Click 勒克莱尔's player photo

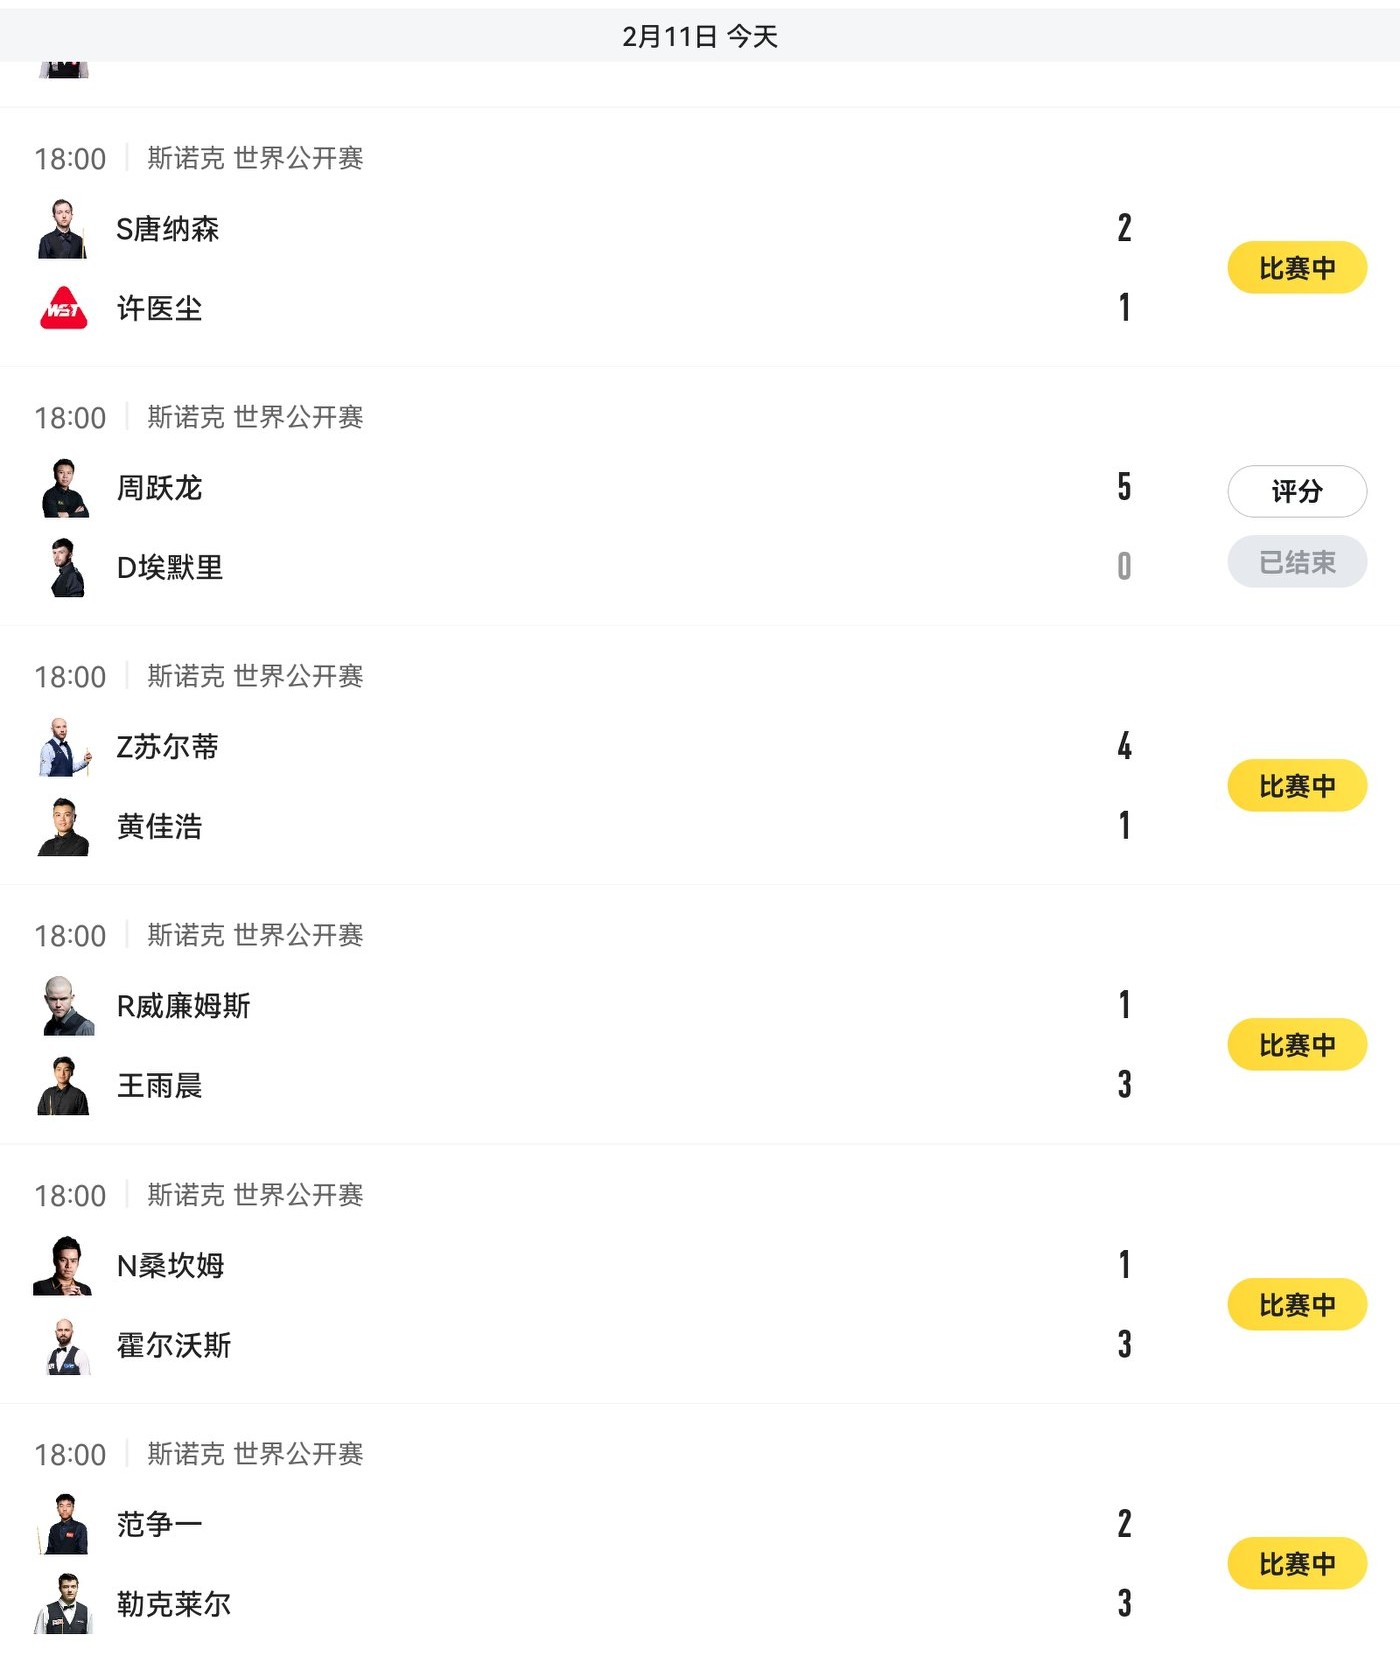[x=65, y=1604]
